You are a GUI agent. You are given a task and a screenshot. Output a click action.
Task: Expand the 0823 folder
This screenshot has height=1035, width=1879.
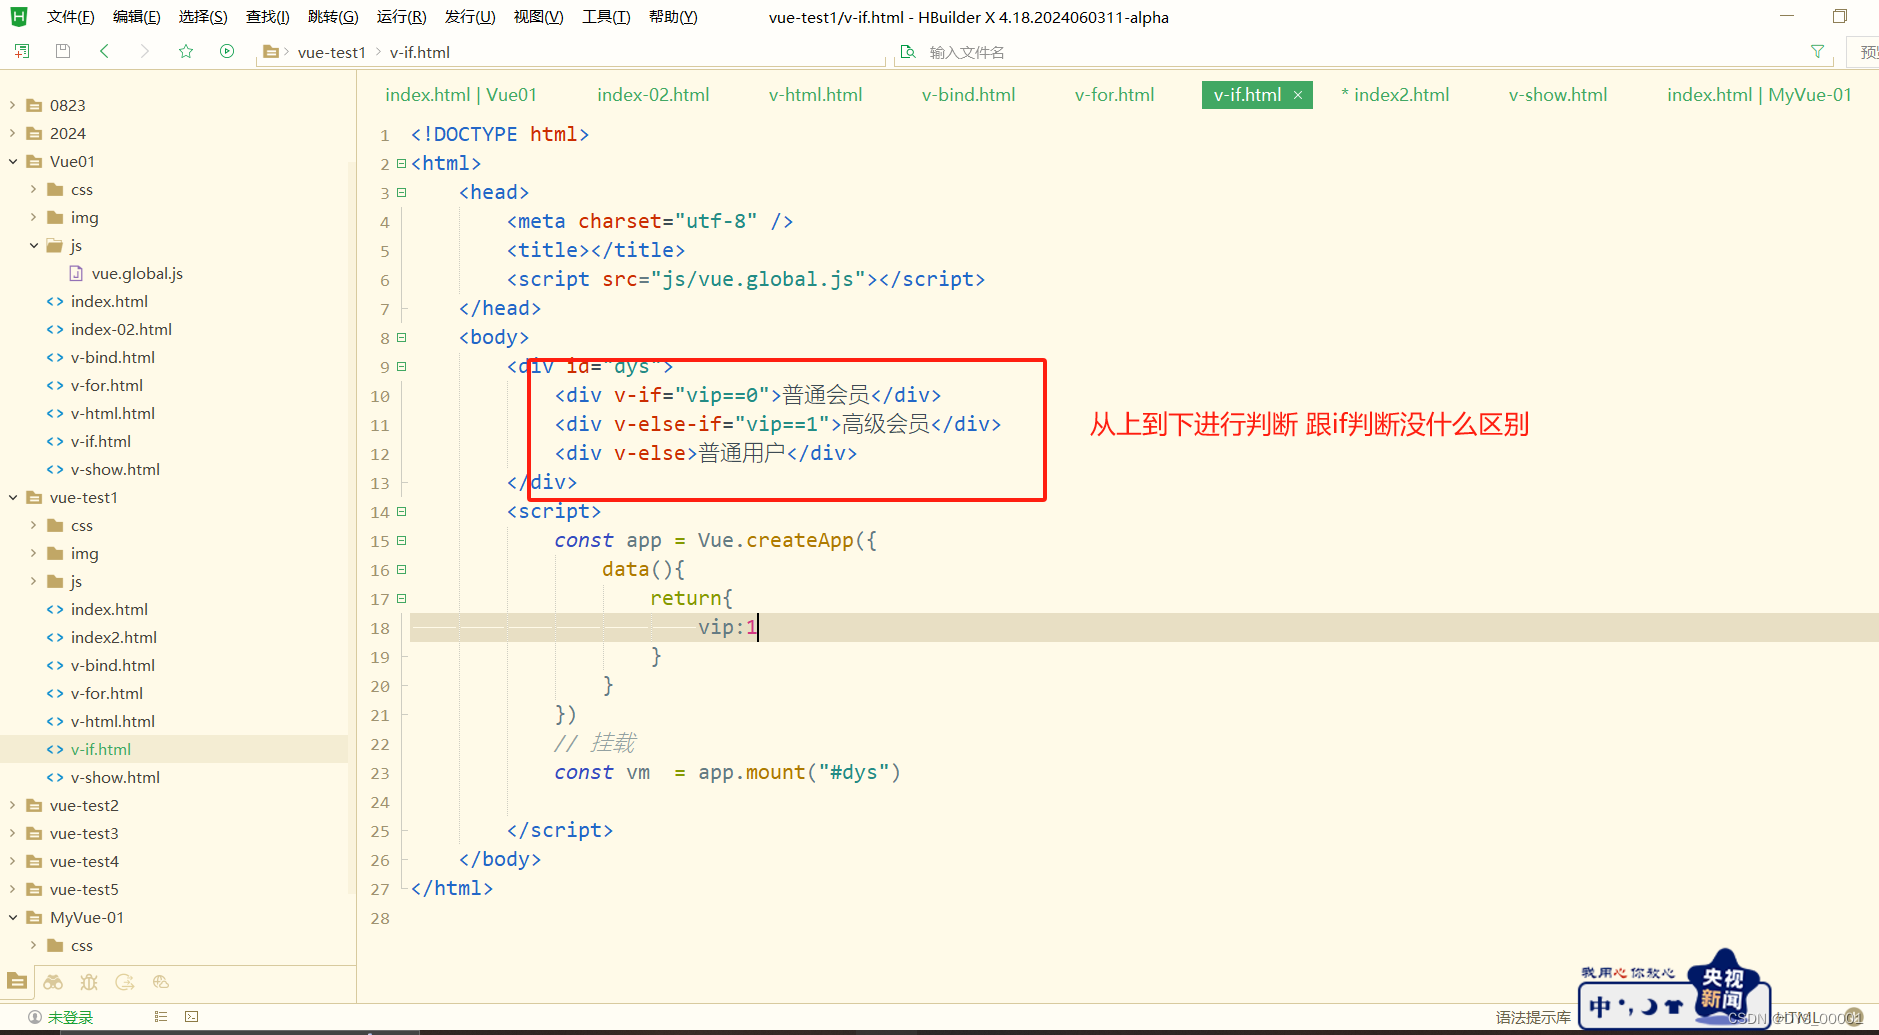(x=13, y=105)
